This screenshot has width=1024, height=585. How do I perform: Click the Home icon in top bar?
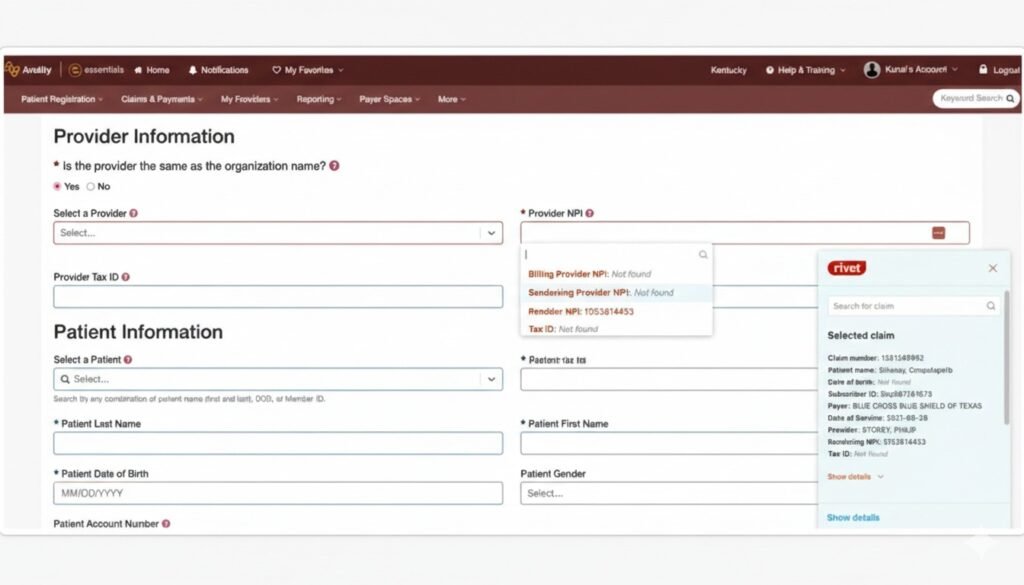point(139,70)
